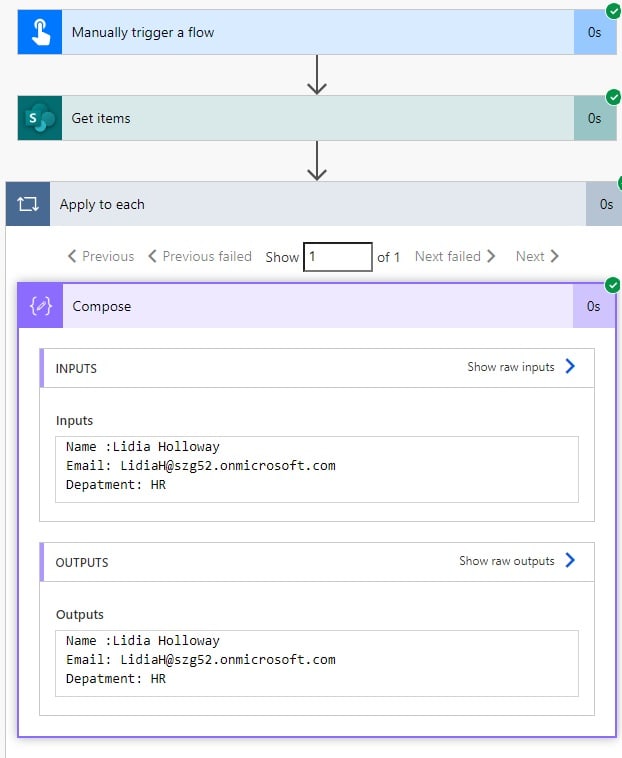Collapse the Compose action header
The height and width of the screenshot is (758, 622).
tap(318, 306)
